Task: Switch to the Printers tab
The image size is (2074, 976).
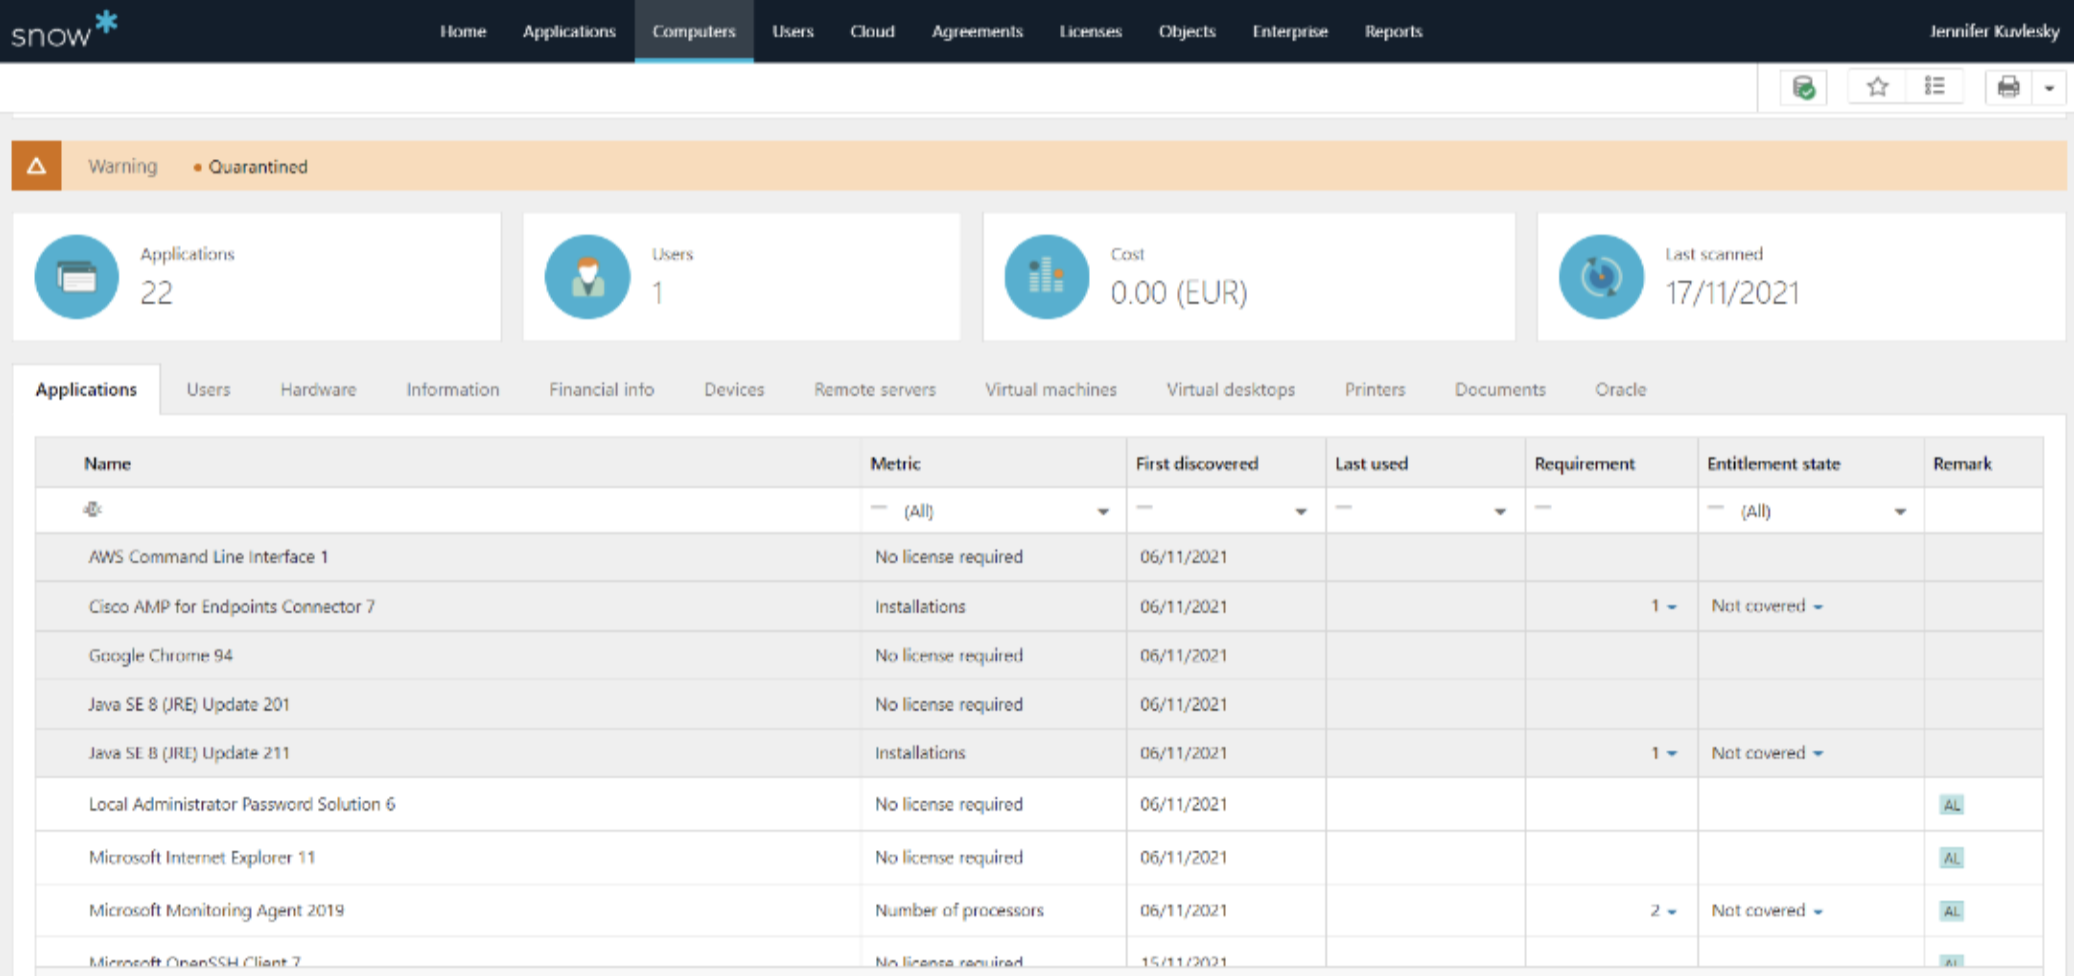Action: [x=1375, y=390]
